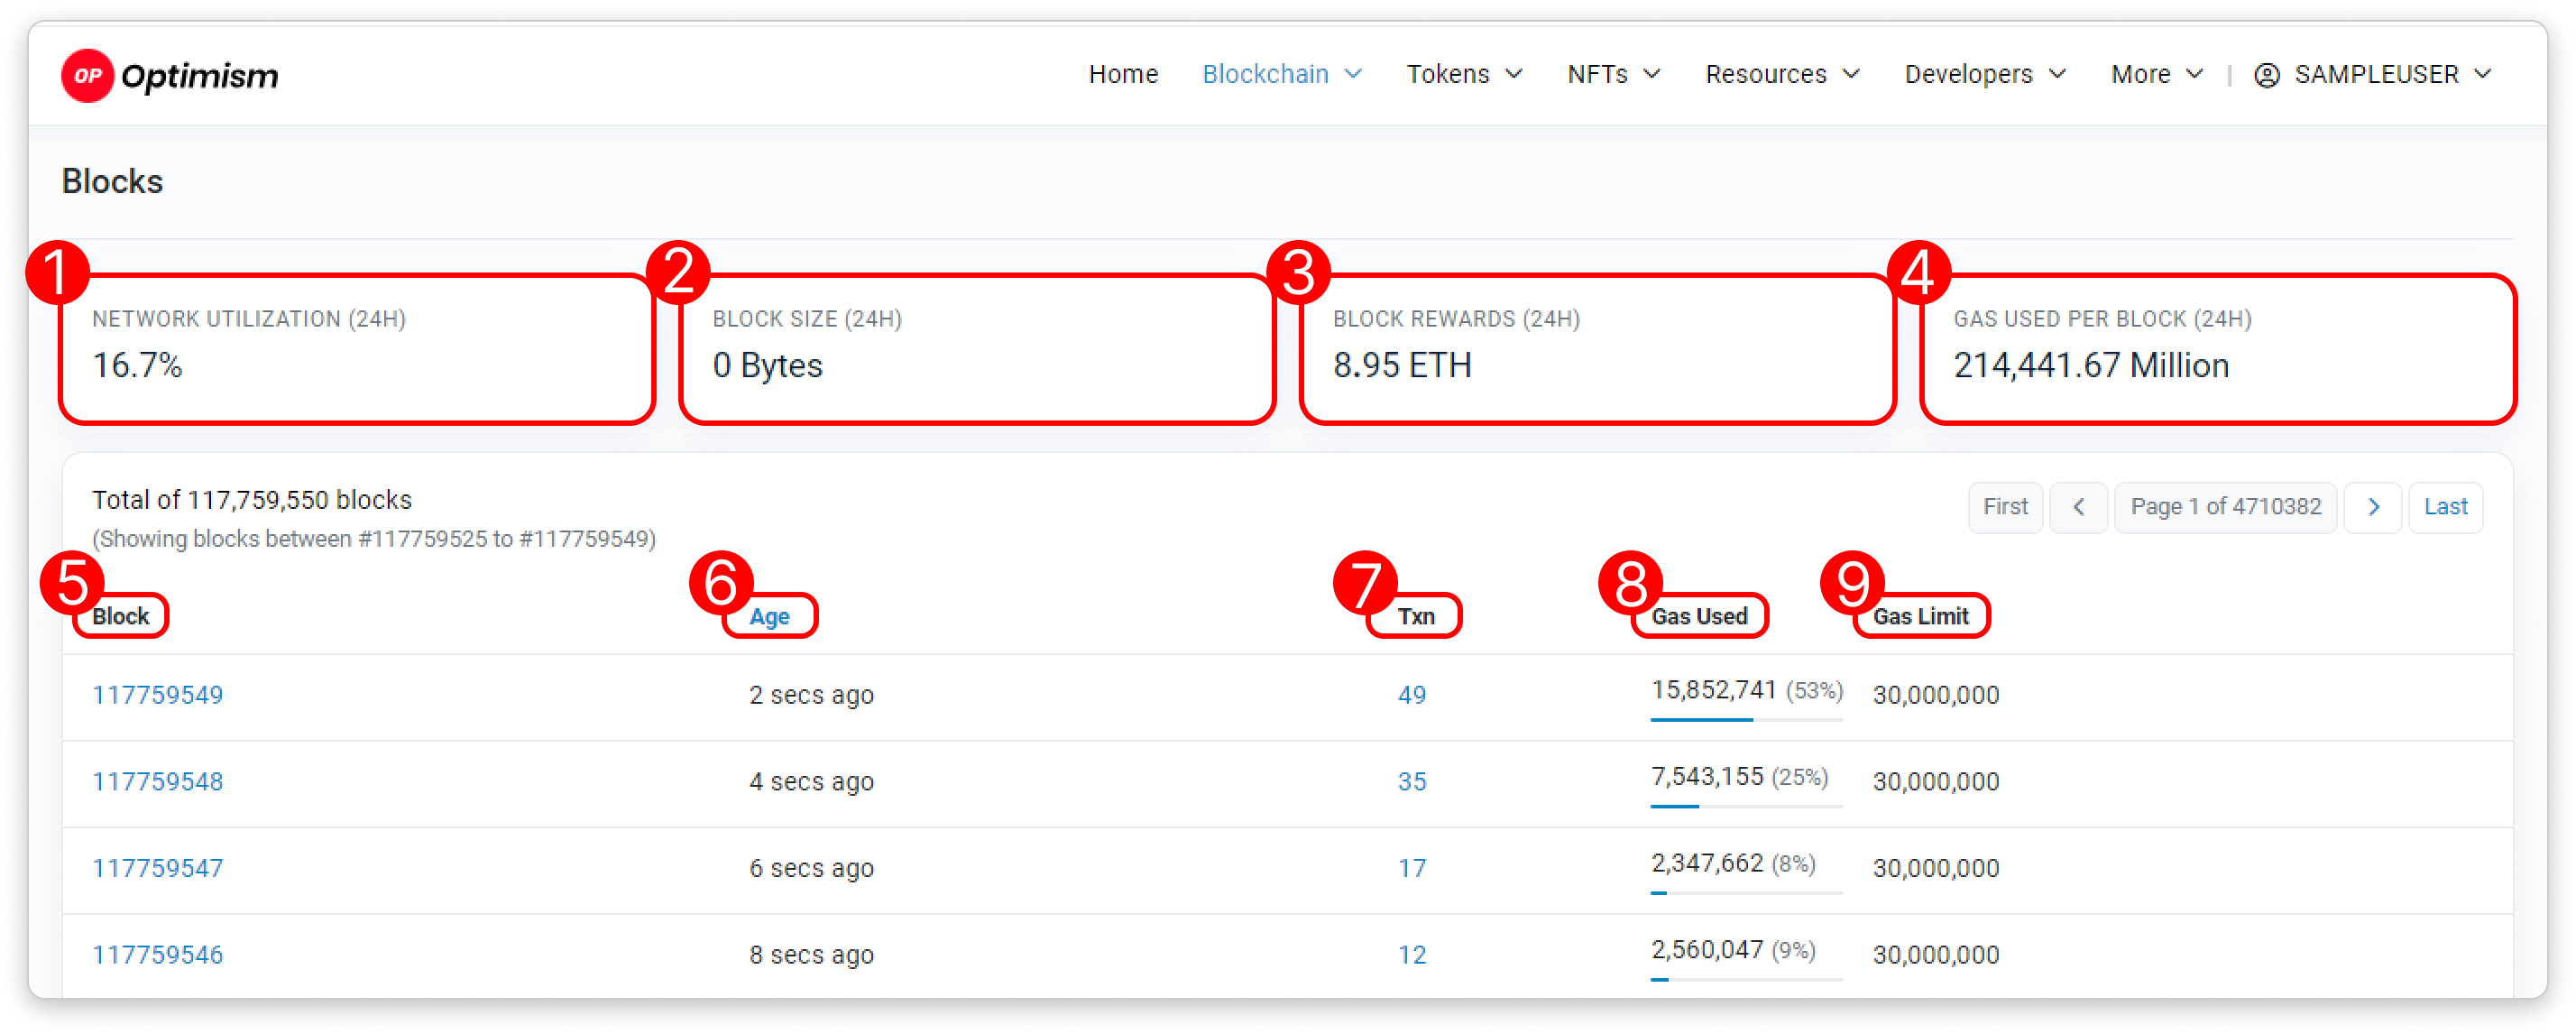Viewport: 2576px width, 1034px height.
Task: Toggle the Age column format
Action: 769,616
